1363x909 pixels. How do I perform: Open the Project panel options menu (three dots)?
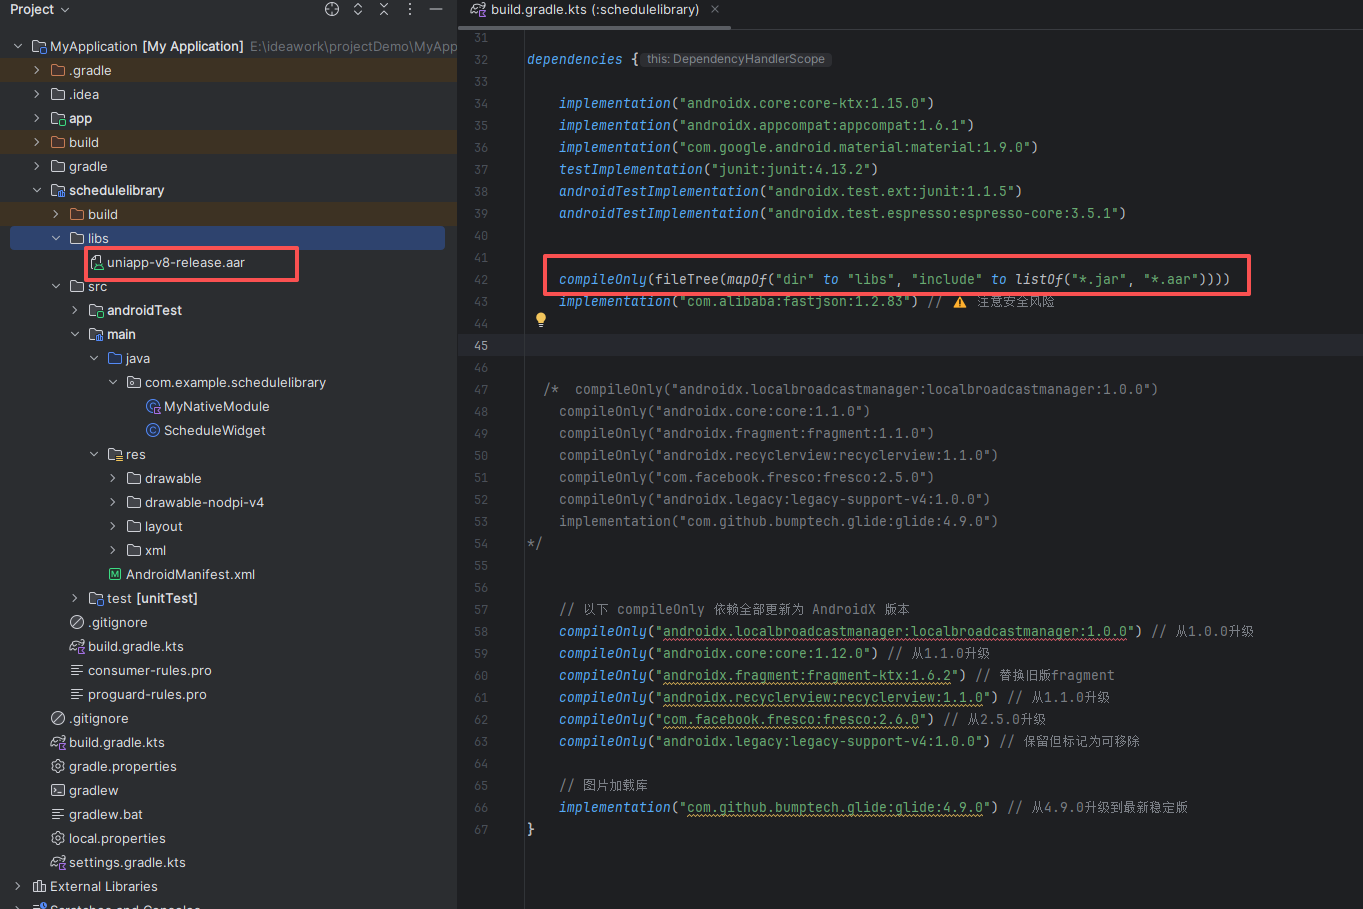(410, 9)
